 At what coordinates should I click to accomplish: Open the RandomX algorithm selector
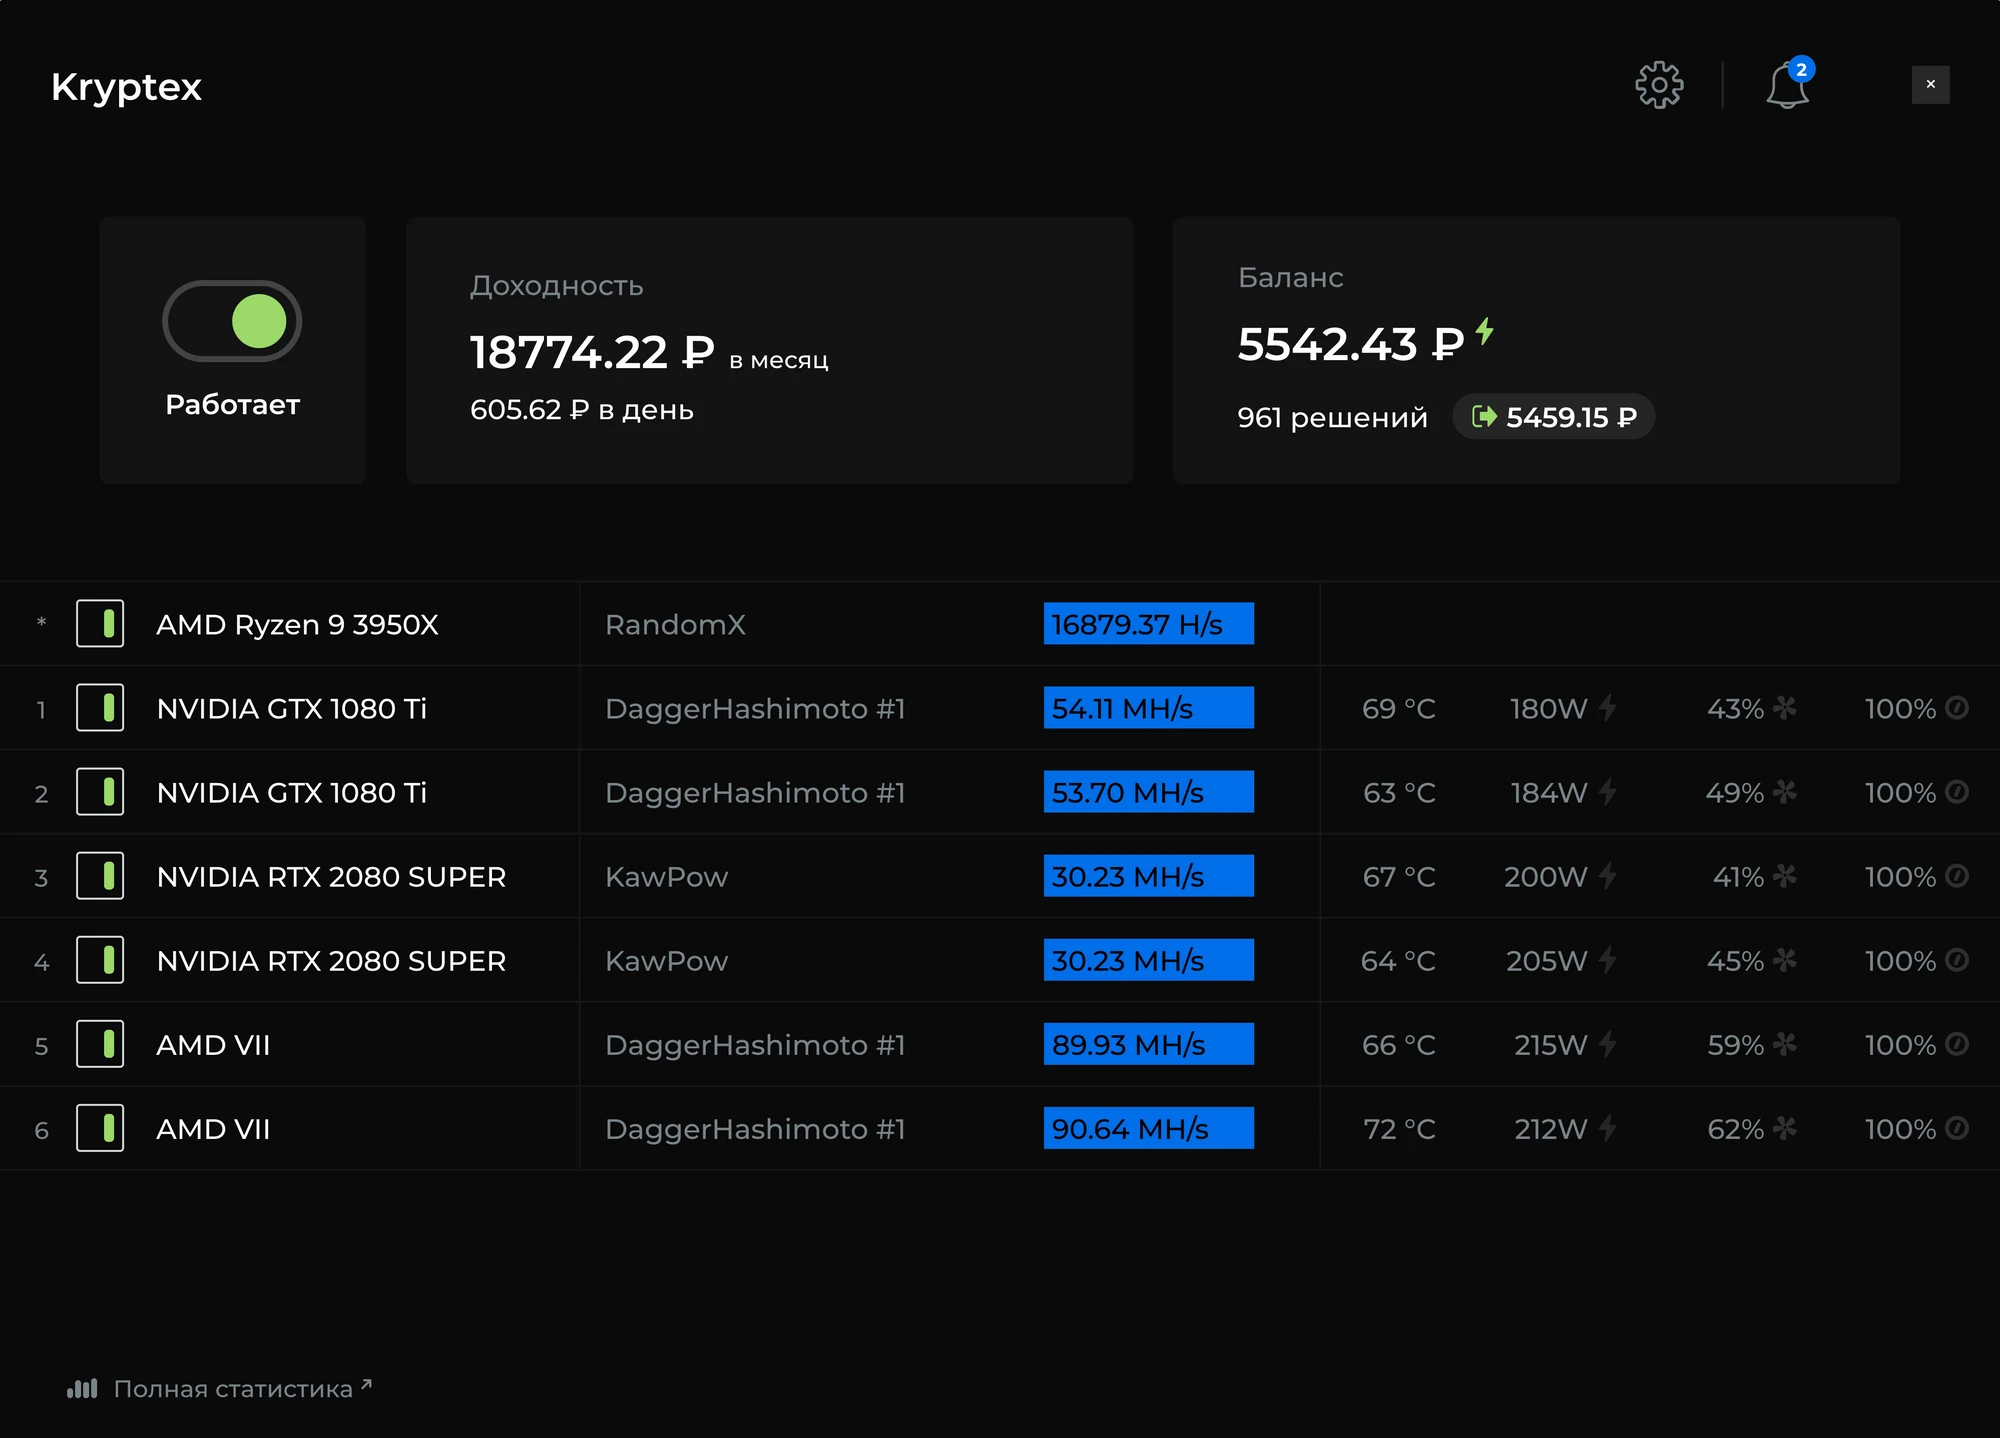pyautogui.click(x=676, y=624)
